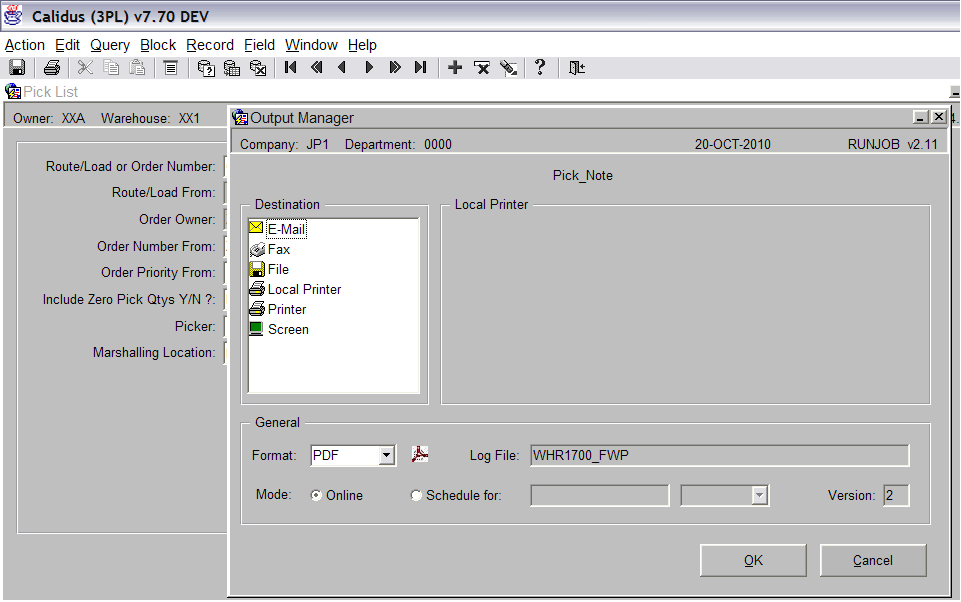Open the Action menu

click(x=25, y=45)
